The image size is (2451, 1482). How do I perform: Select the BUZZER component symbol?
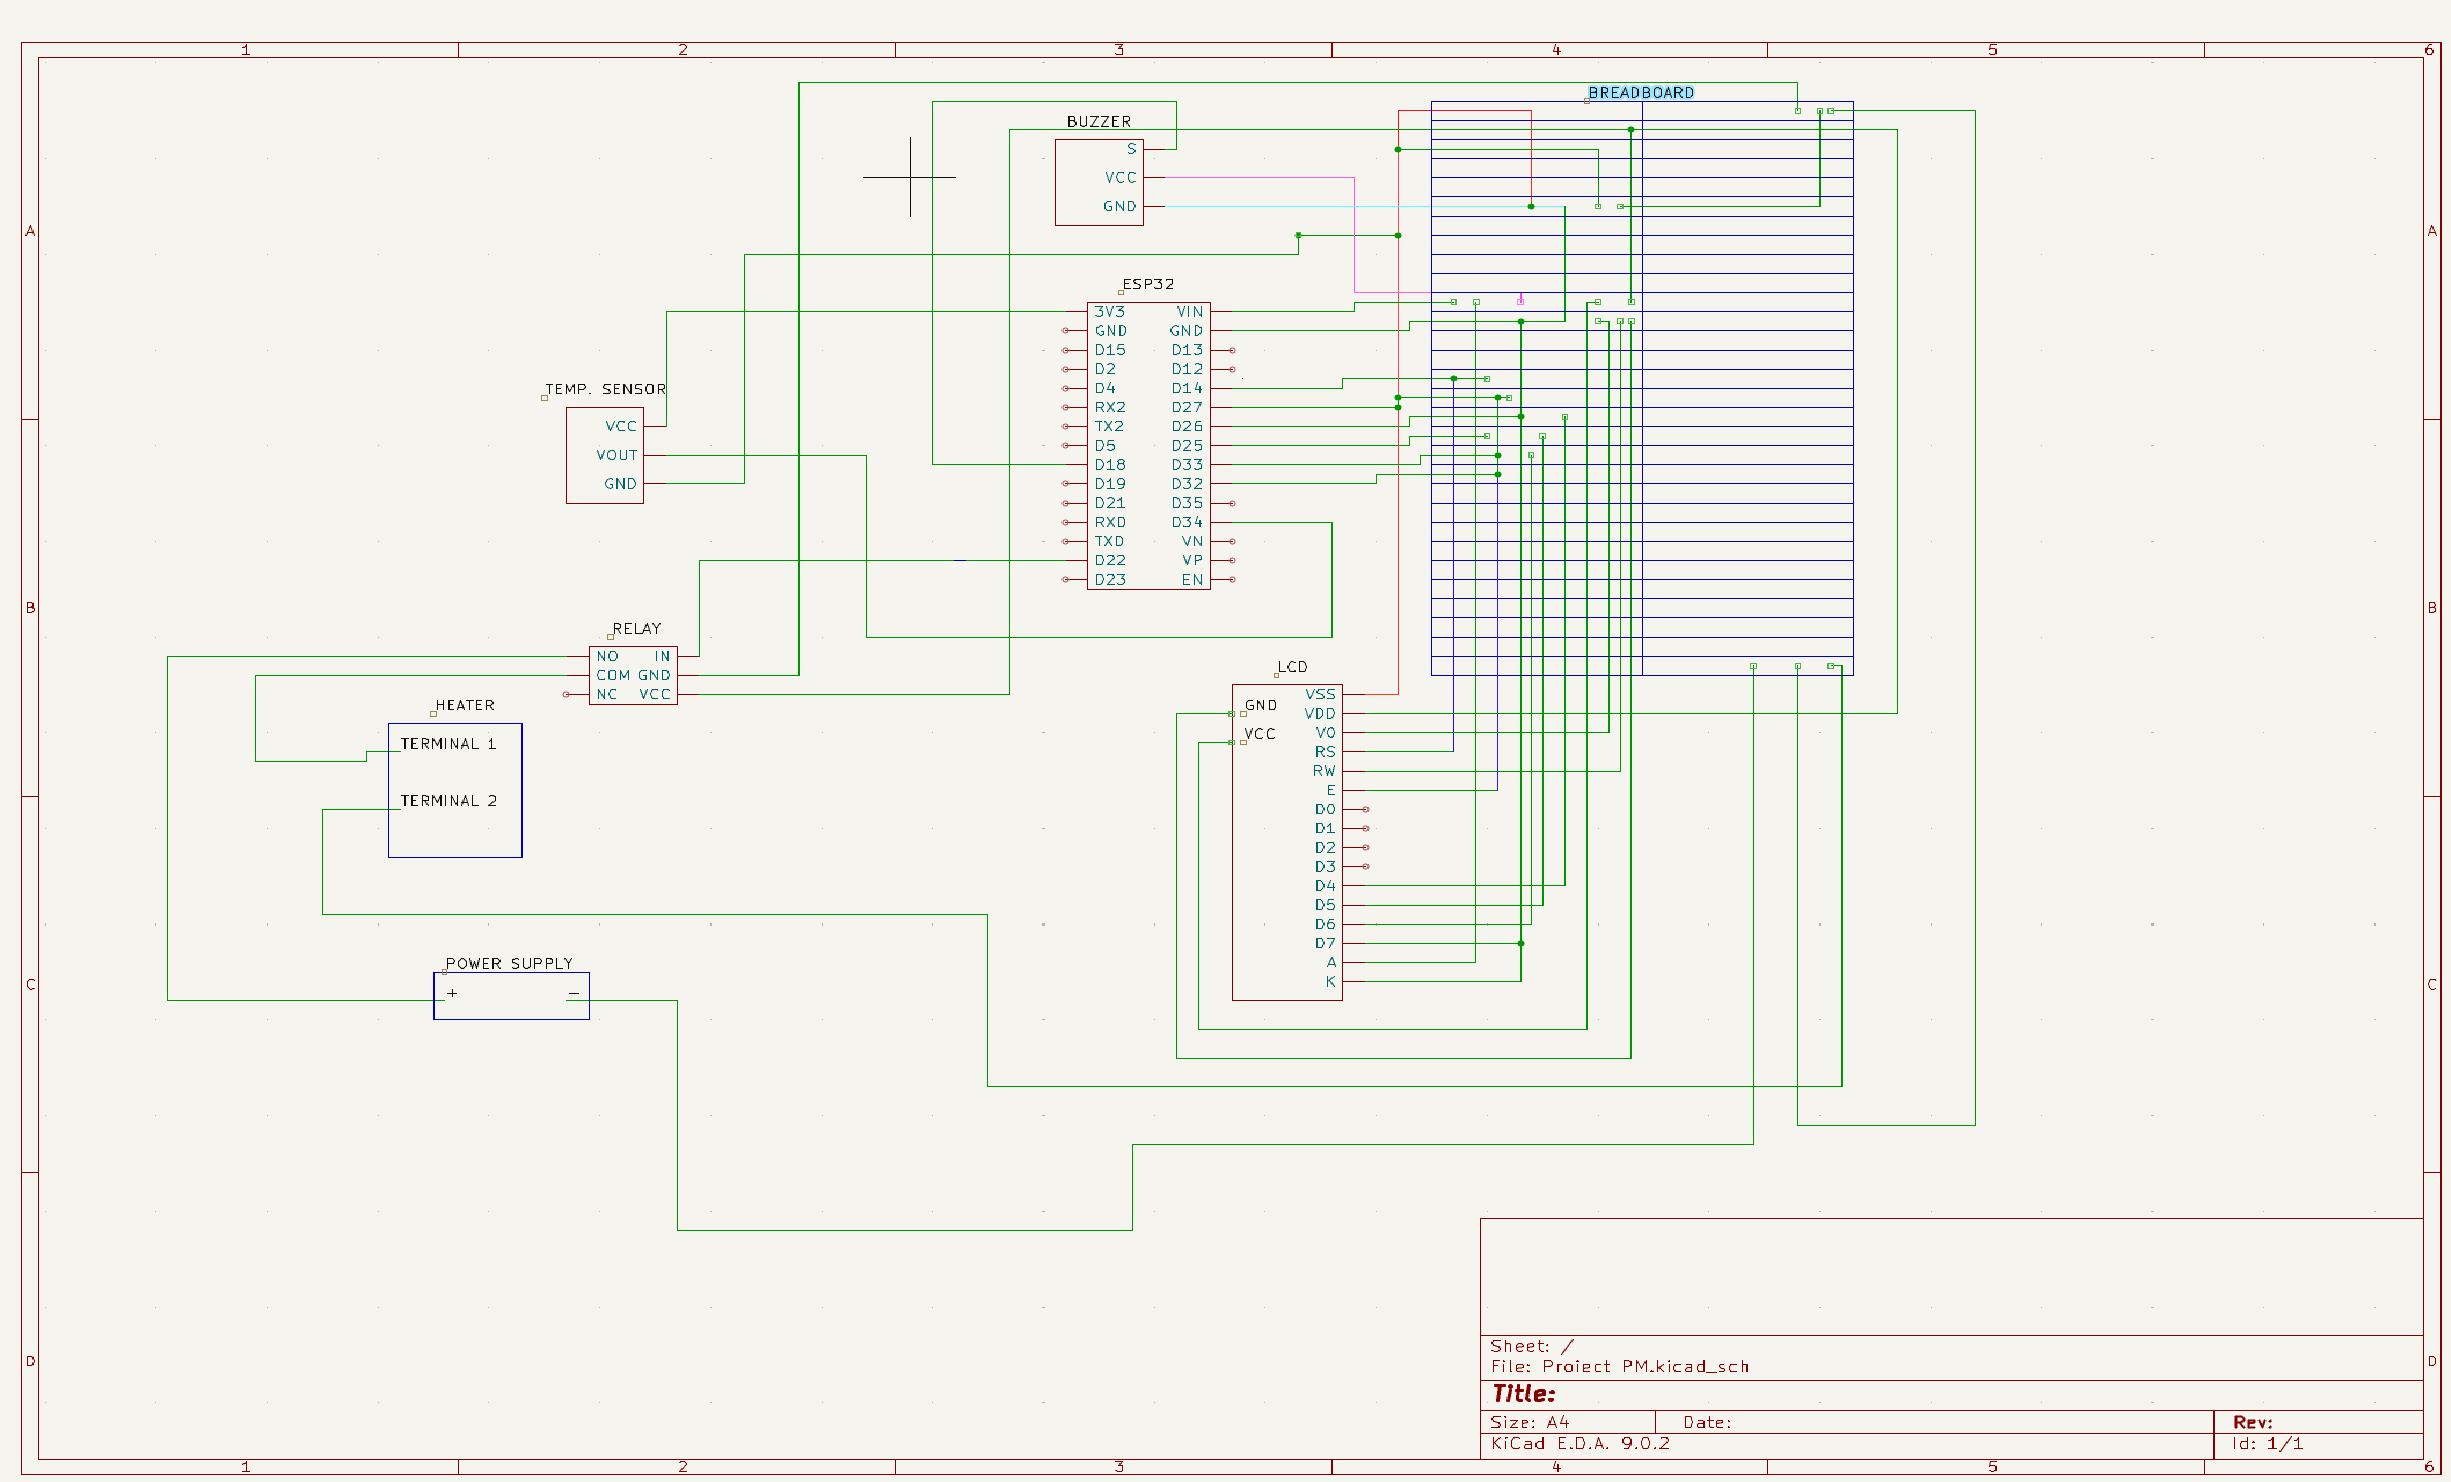[x=1100, y=182]
